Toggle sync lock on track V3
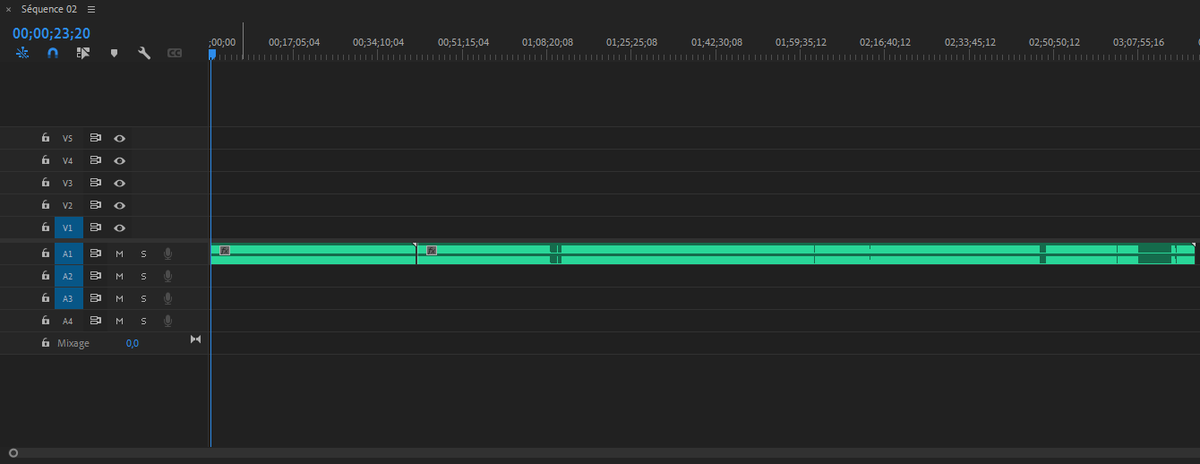Image resolution: width=1200 pixels, height=464 pixels. pyautogui.click(x=96, y=183)
